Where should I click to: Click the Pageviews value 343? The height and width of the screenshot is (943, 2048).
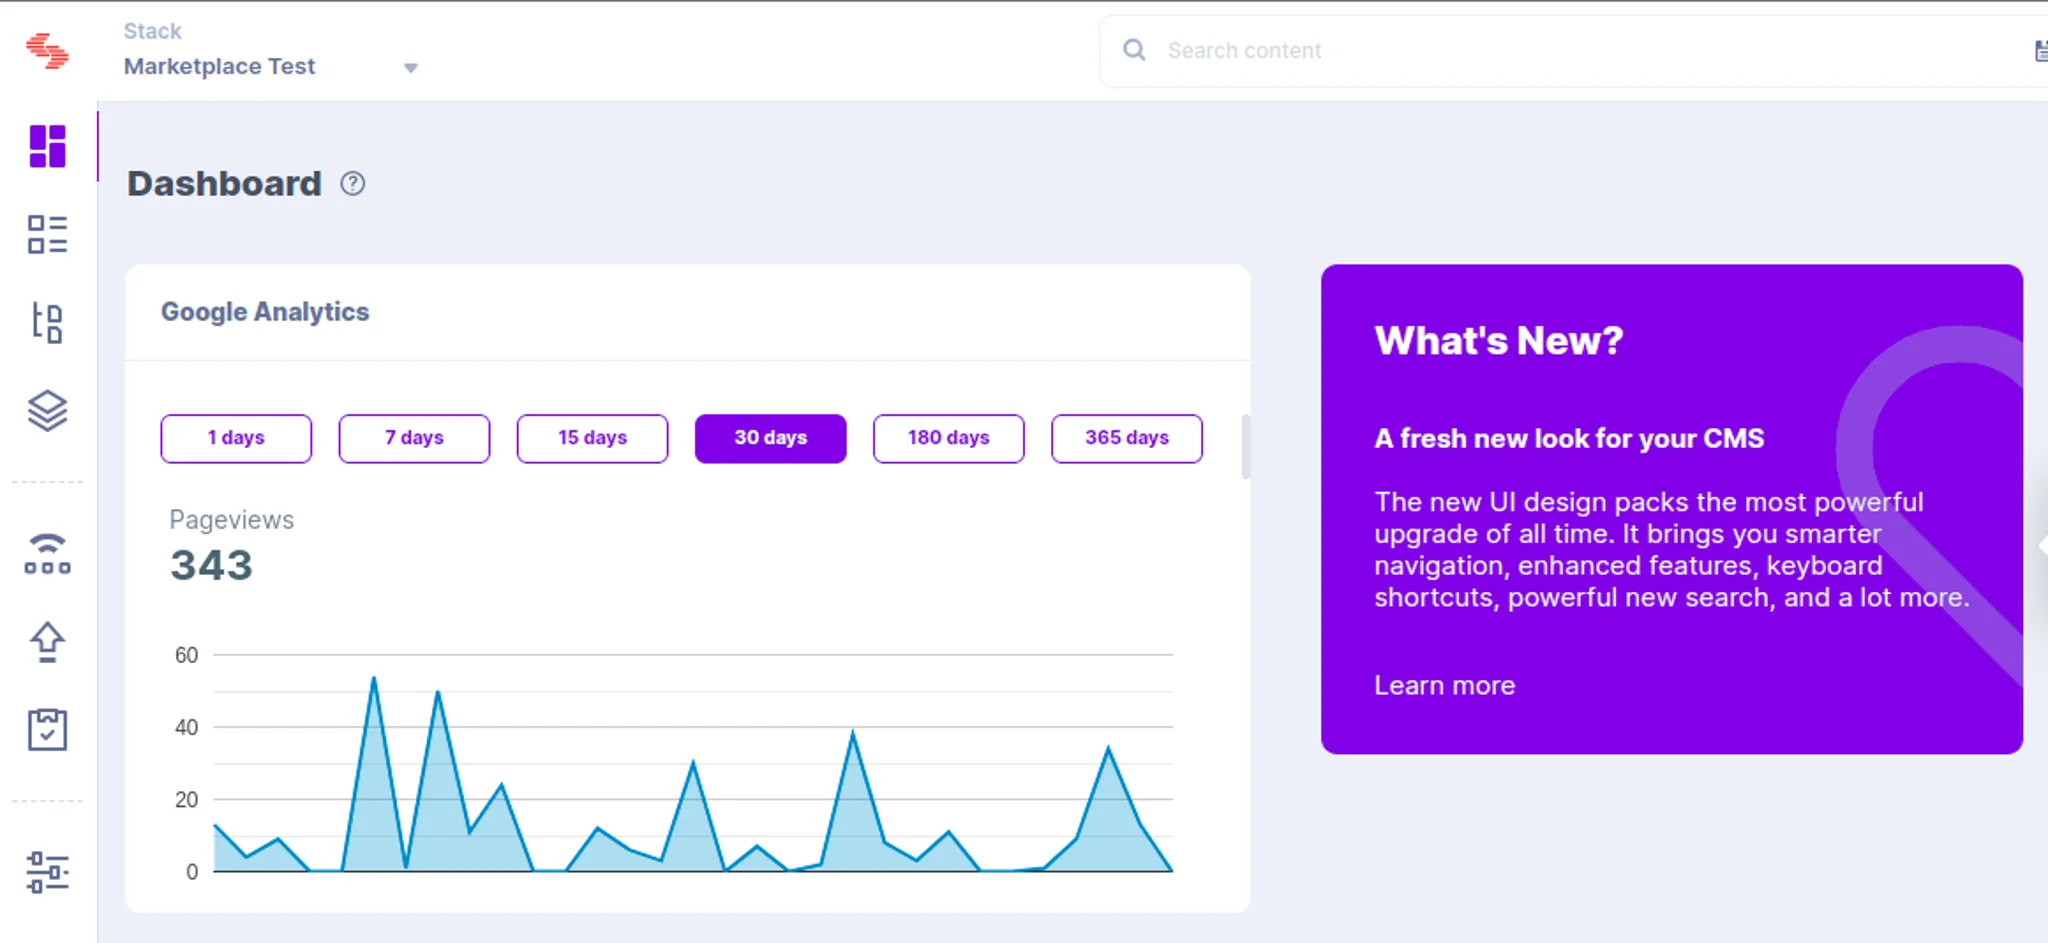point(211,565)
